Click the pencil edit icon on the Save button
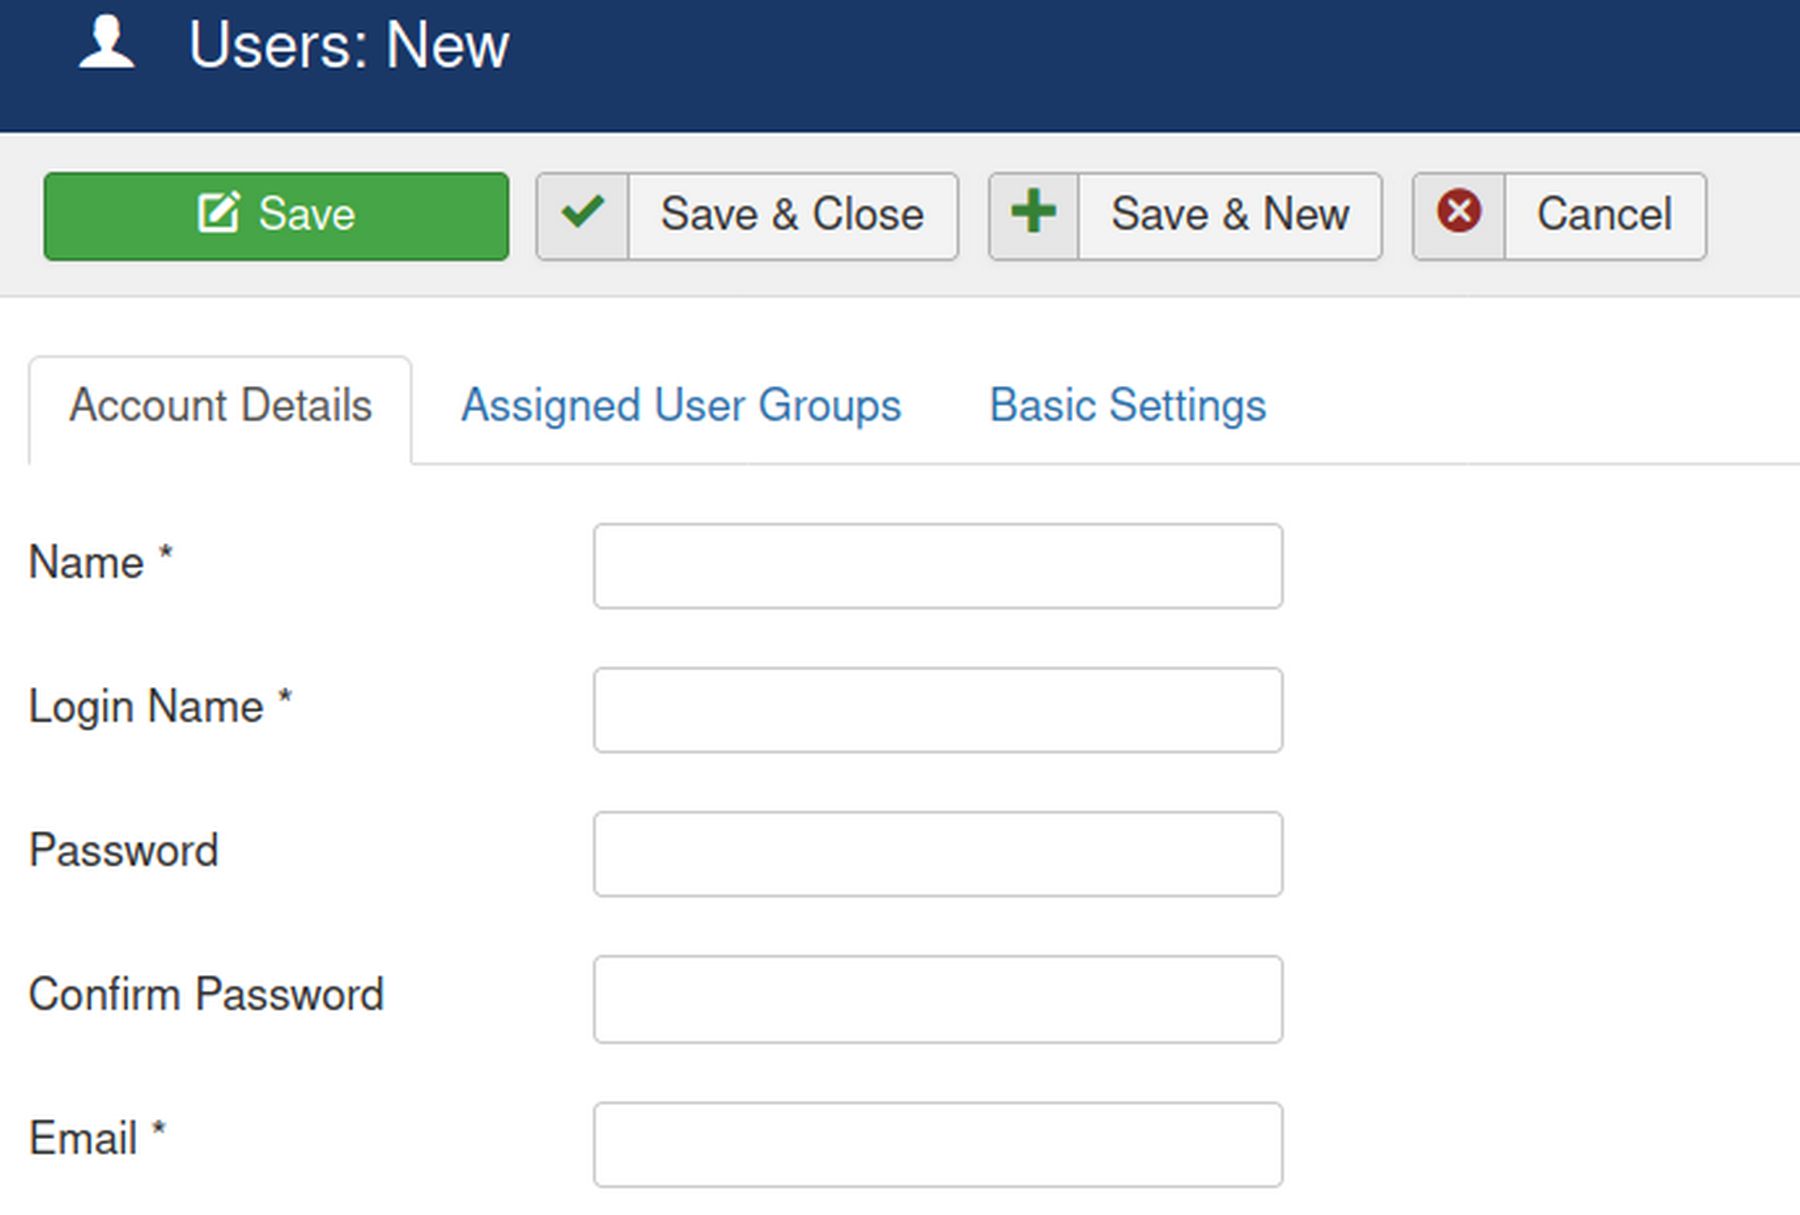This screenshot has height=1215, width=1800. 218,213
